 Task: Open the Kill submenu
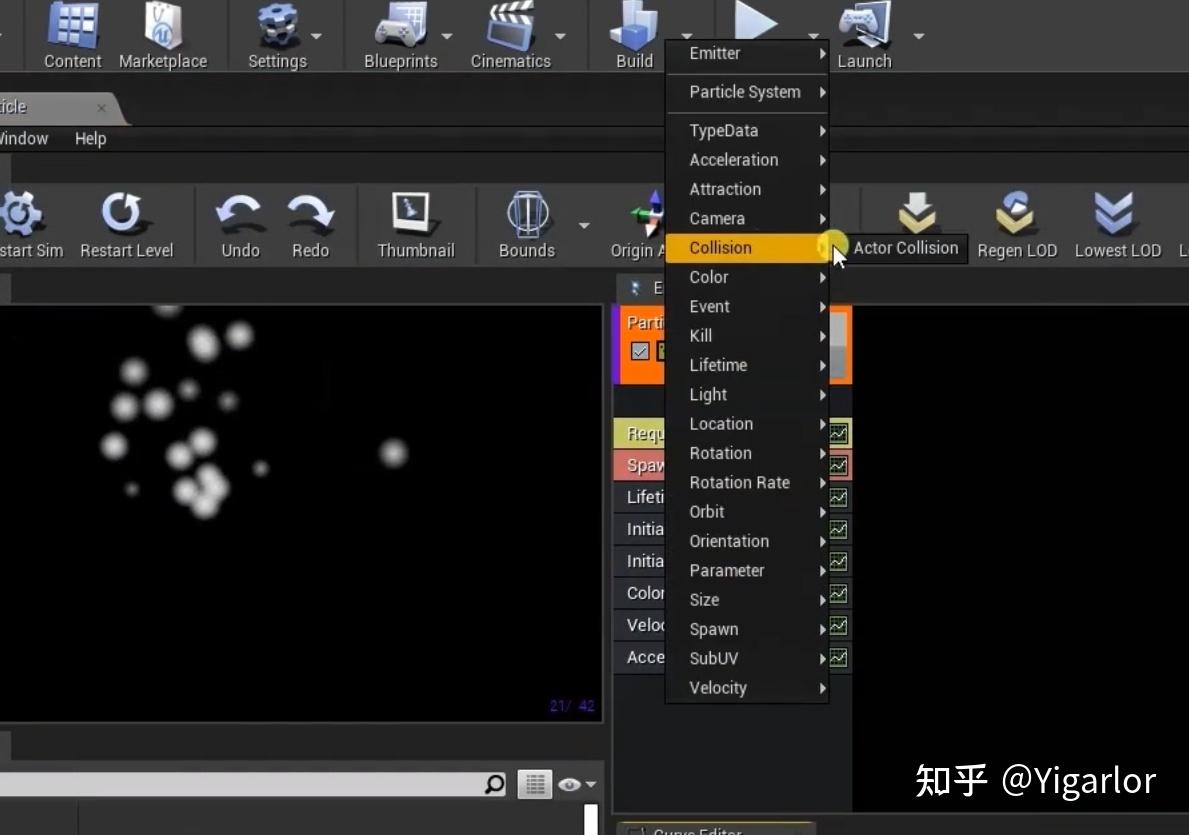747,336
